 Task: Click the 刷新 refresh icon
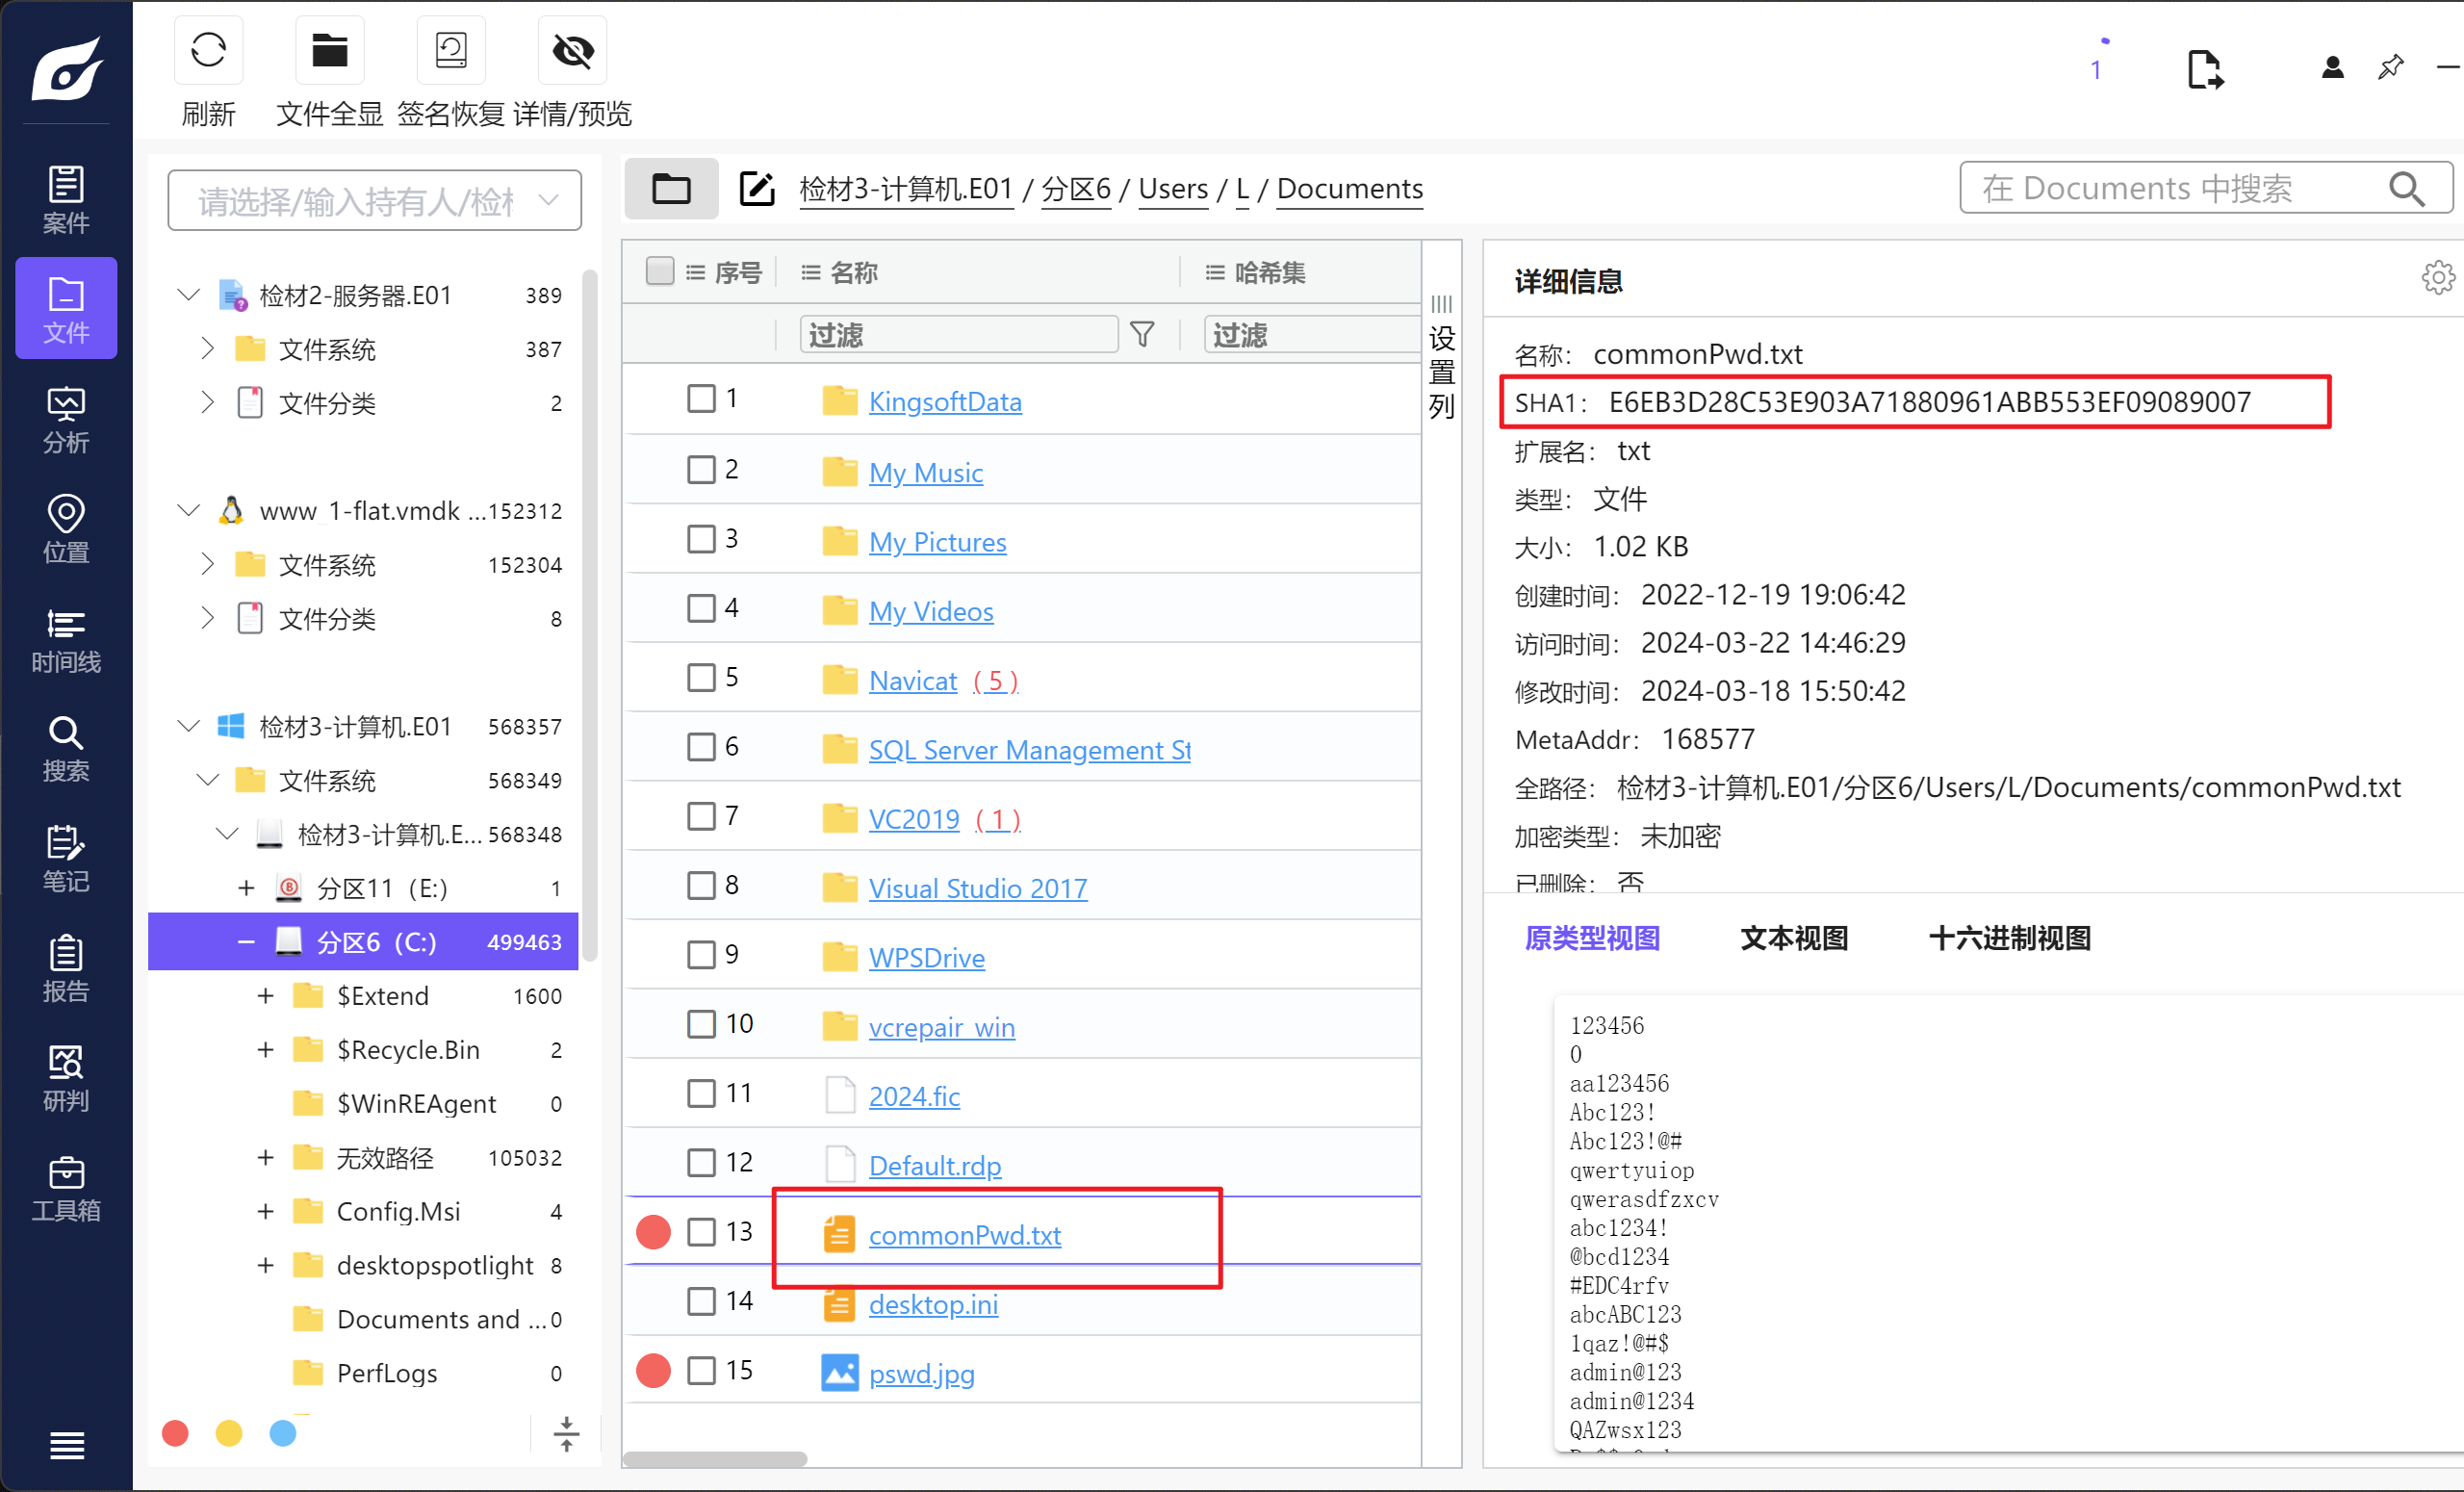(208, 50)
